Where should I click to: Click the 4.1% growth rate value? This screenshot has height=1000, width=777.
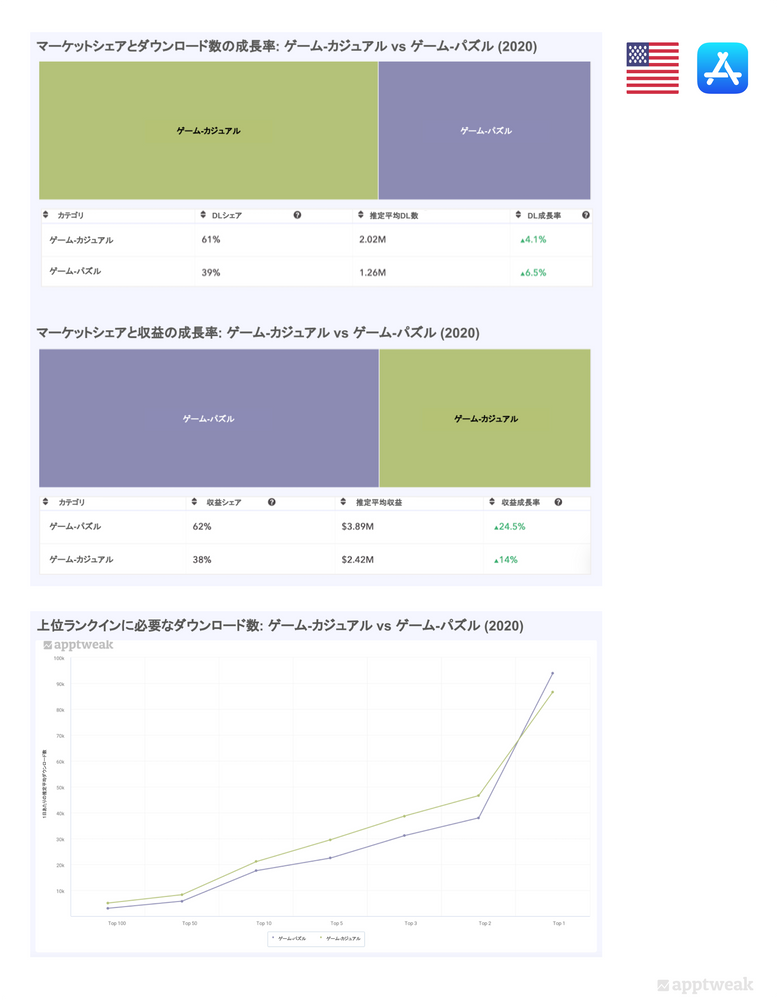[x=533, y=240]
